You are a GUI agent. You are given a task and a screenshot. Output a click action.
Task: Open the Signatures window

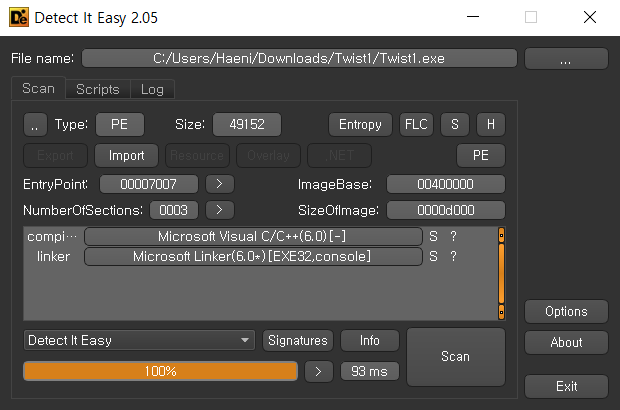click(298, 340)
